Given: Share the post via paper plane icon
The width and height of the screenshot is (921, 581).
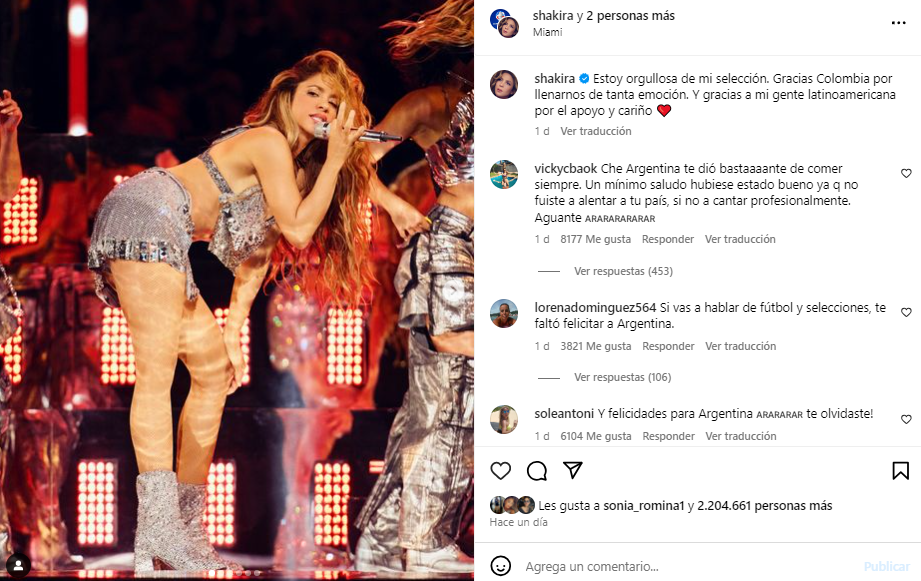Looking at the screenshot, I should click(x=572, y=471).
